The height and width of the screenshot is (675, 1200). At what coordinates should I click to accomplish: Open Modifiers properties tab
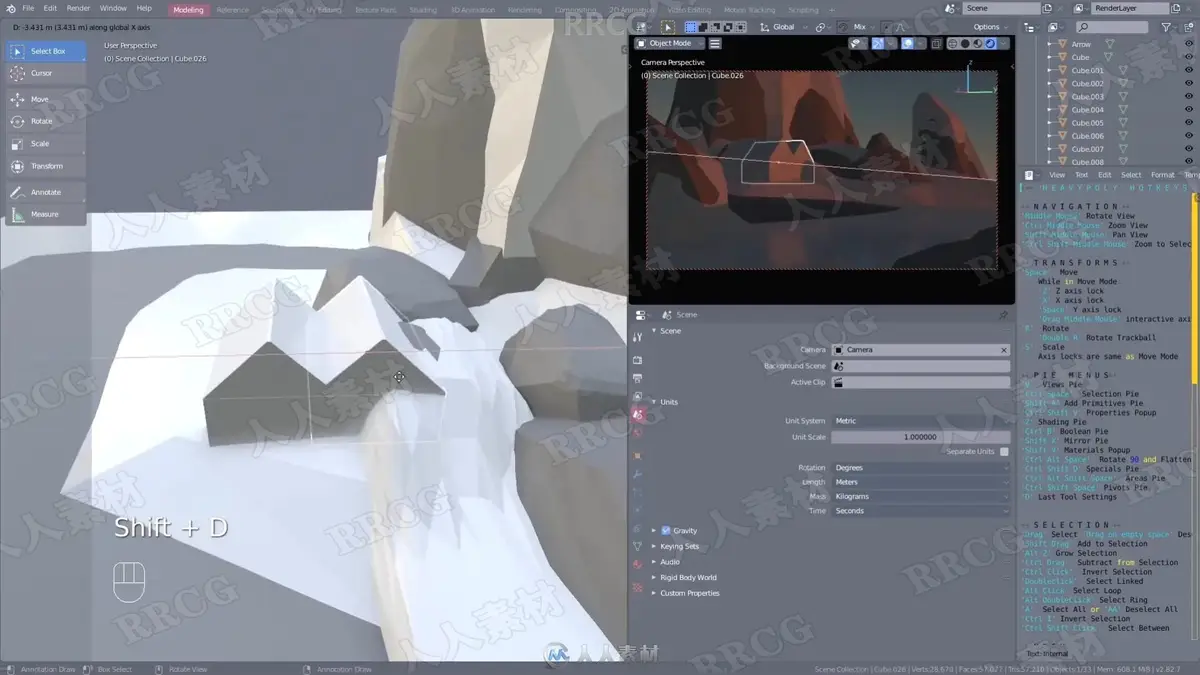click(637, 474)
